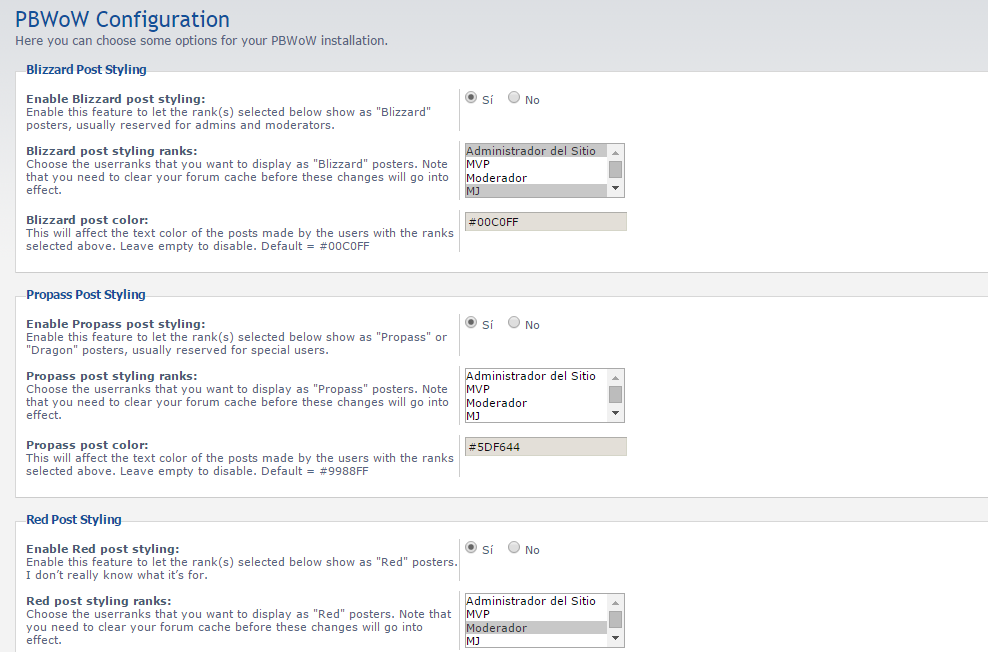Choose Administrador del Sitio in Blizzard ranks list

pos(536,151)
